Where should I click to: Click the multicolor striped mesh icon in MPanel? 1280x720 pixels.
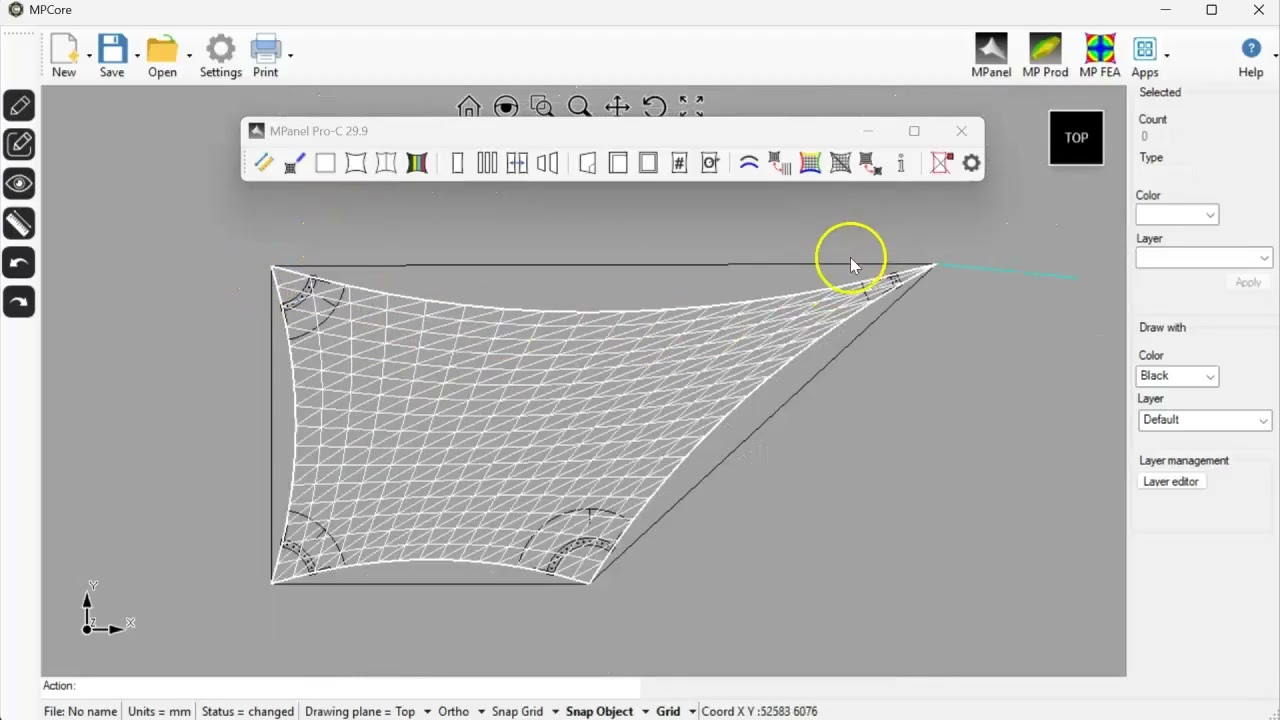417,163
